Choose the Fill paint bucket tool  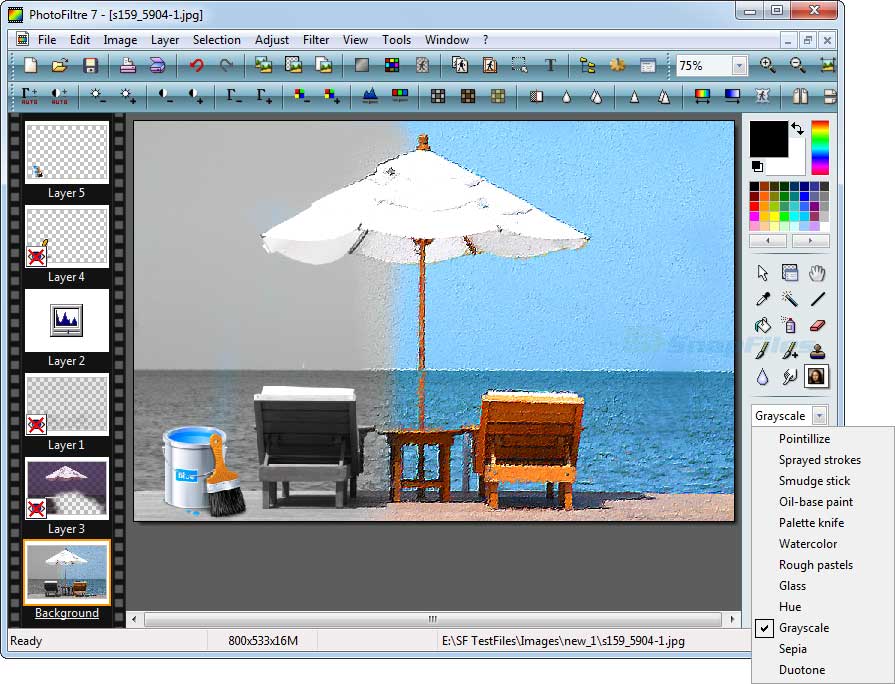click(x=763, y=324)
